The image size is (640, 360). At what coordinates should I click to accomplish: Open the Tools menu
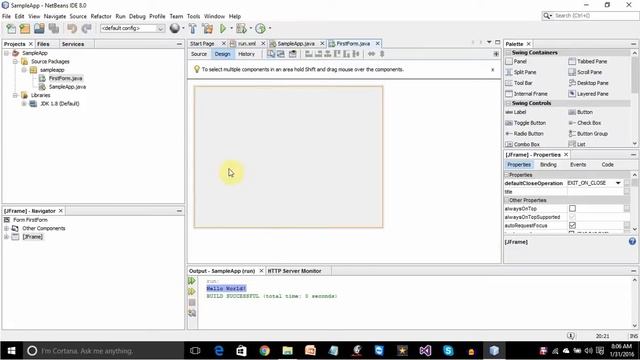[193, 16]
